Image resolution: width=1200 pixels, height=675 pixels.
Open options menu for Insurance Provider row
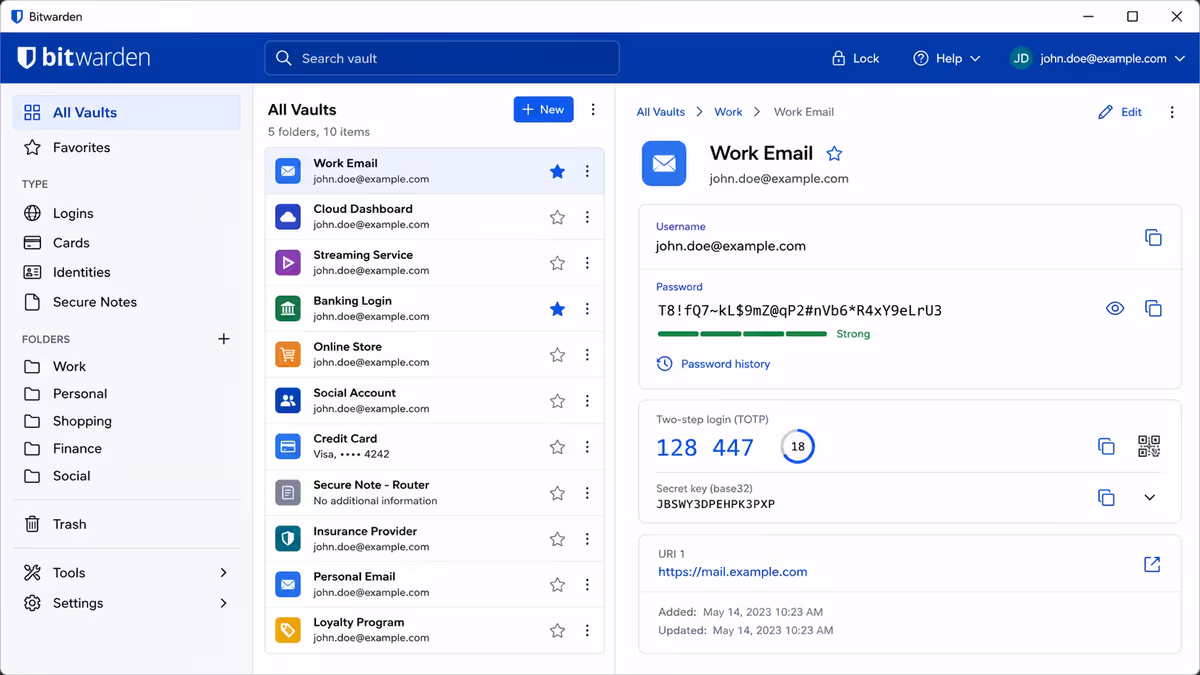[x=587, y=539]
